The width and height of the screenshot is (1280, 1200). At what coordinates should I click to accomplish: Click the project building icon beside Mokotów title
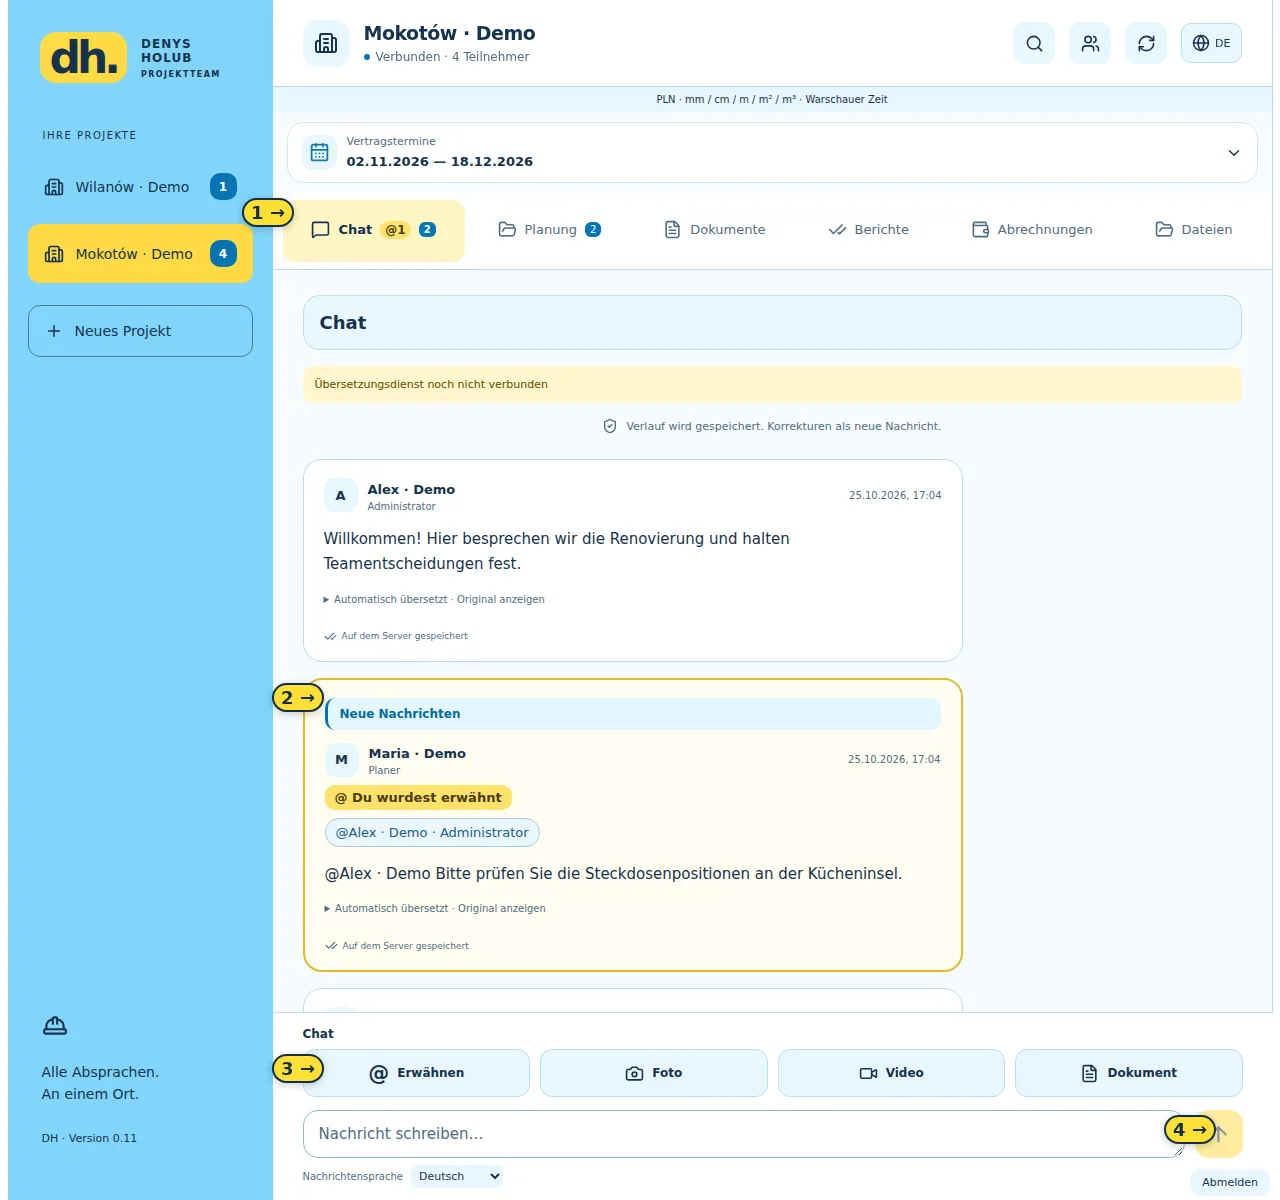tap(326, 43)
